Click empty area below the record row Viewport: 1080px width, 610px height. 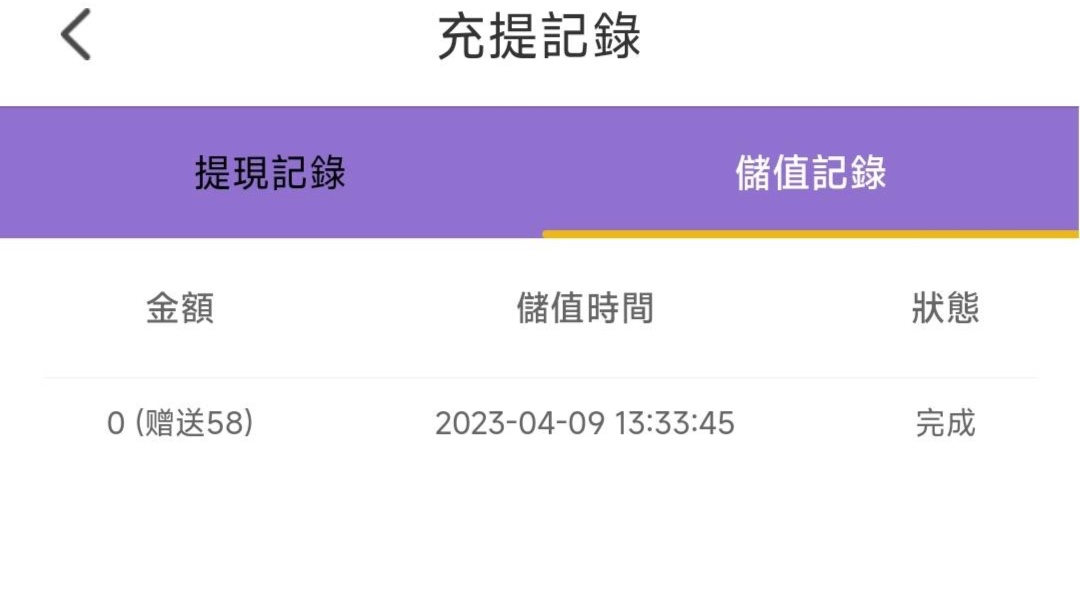click(x=540, y=530)
